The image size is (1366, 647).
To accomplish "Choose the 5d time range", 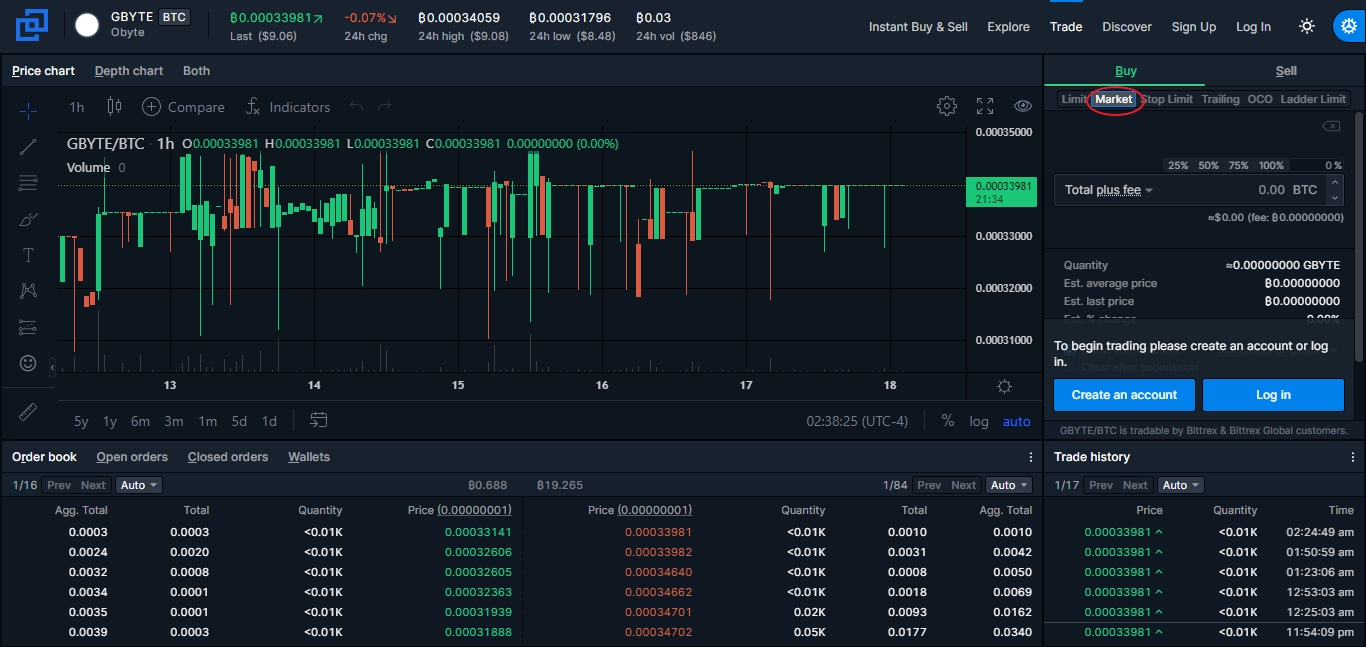I will (239, 421).
